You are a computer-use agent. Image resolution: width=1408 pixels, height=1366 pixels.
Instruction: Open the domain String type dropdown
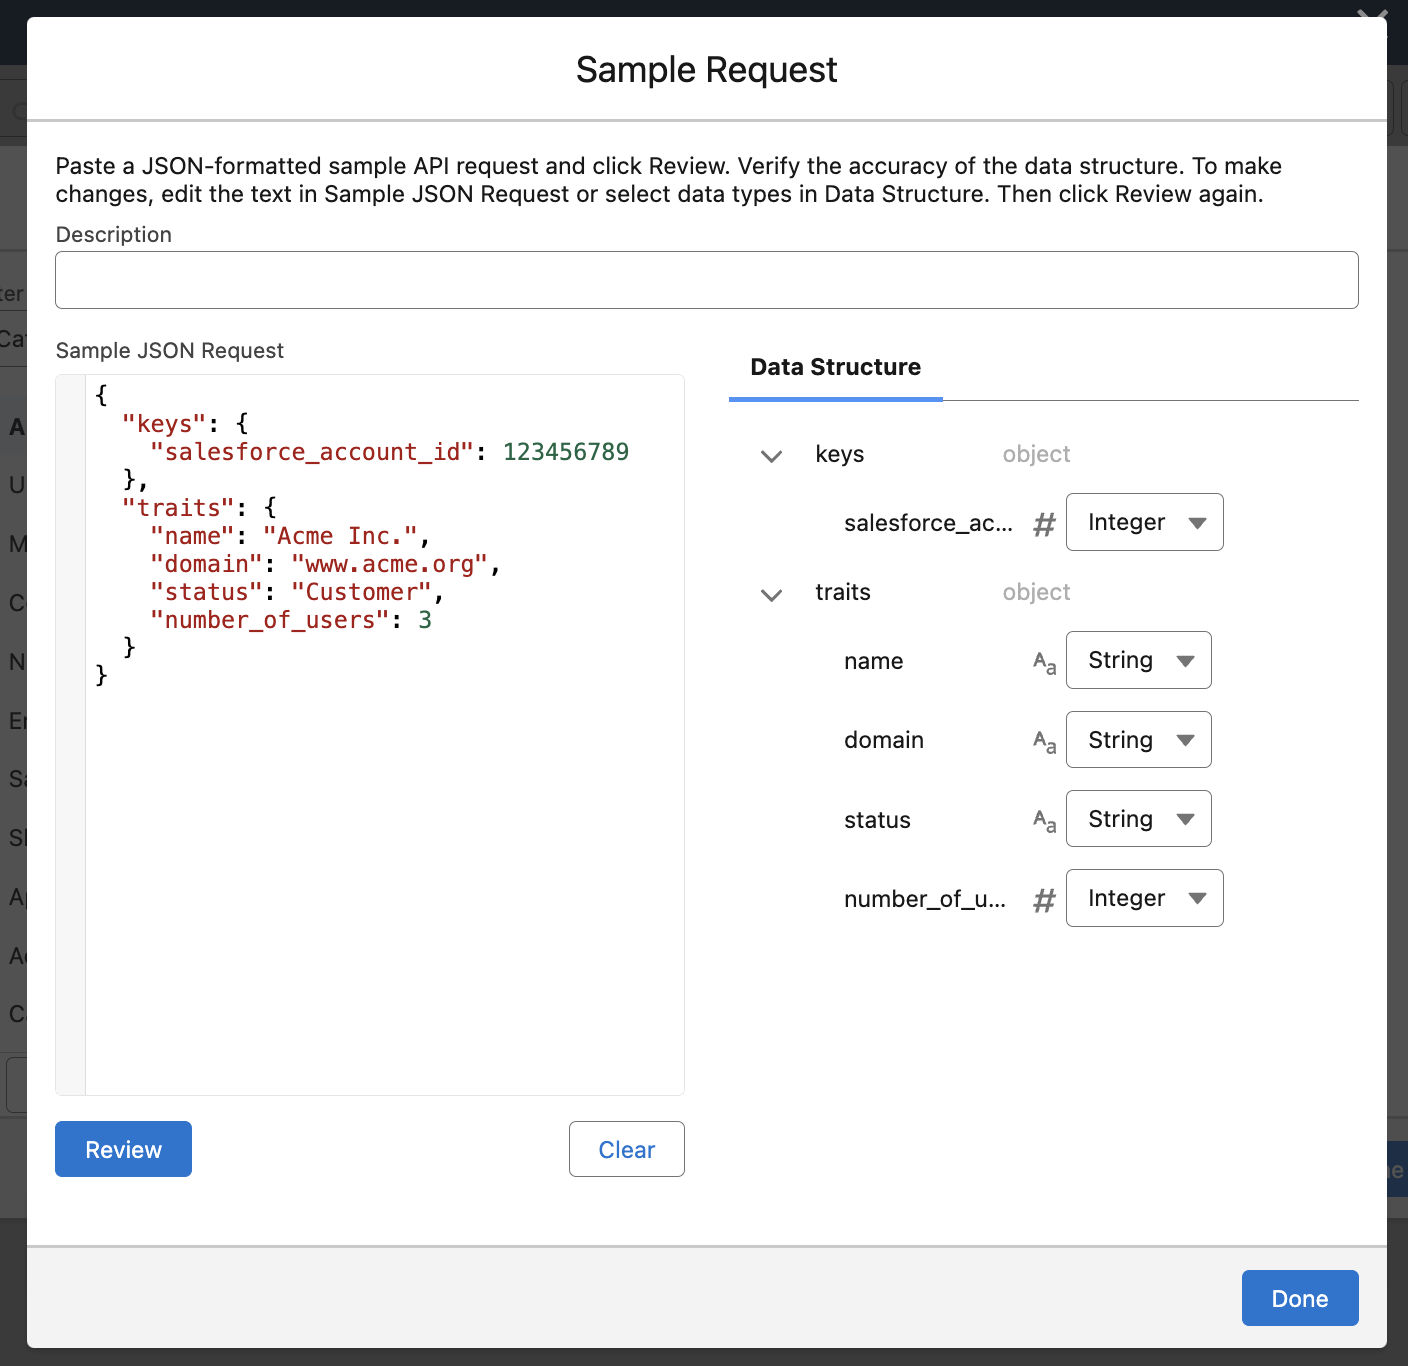(x=1138, y=740)
